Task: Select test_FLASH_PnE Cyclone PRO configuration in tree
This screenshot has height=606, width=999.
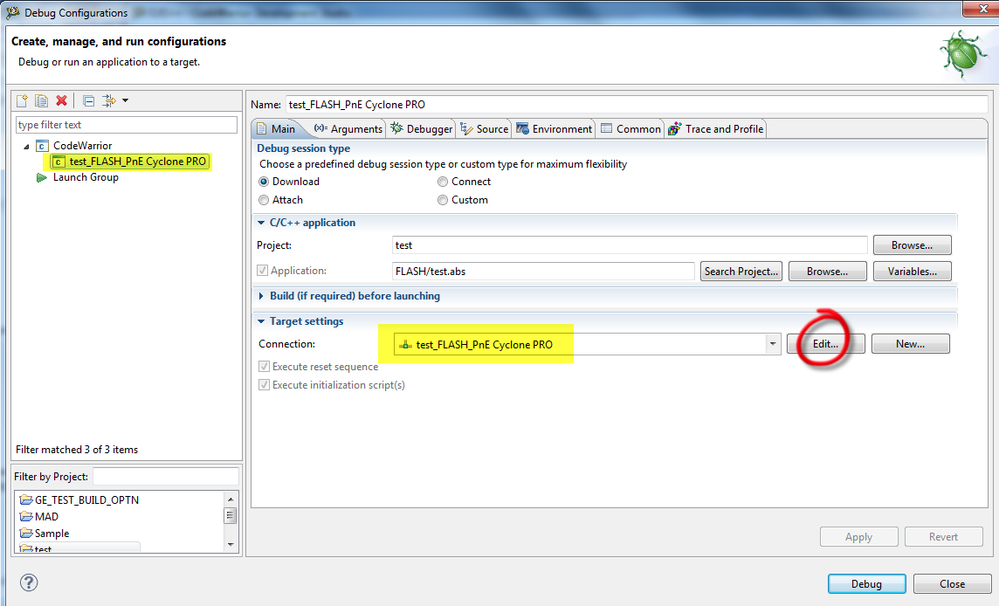Action: pyautogui.click(x=130, y=162)
